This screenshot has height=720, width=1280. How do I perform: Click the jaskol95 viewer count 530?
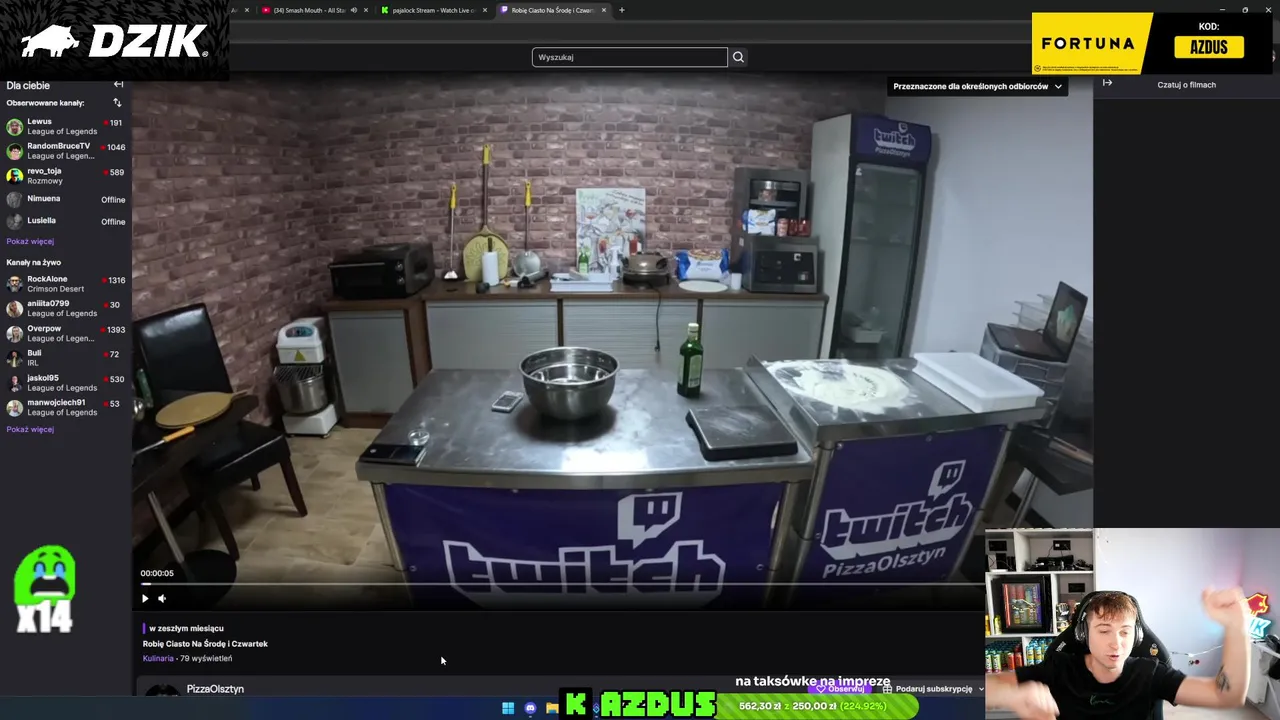point(117,379)
